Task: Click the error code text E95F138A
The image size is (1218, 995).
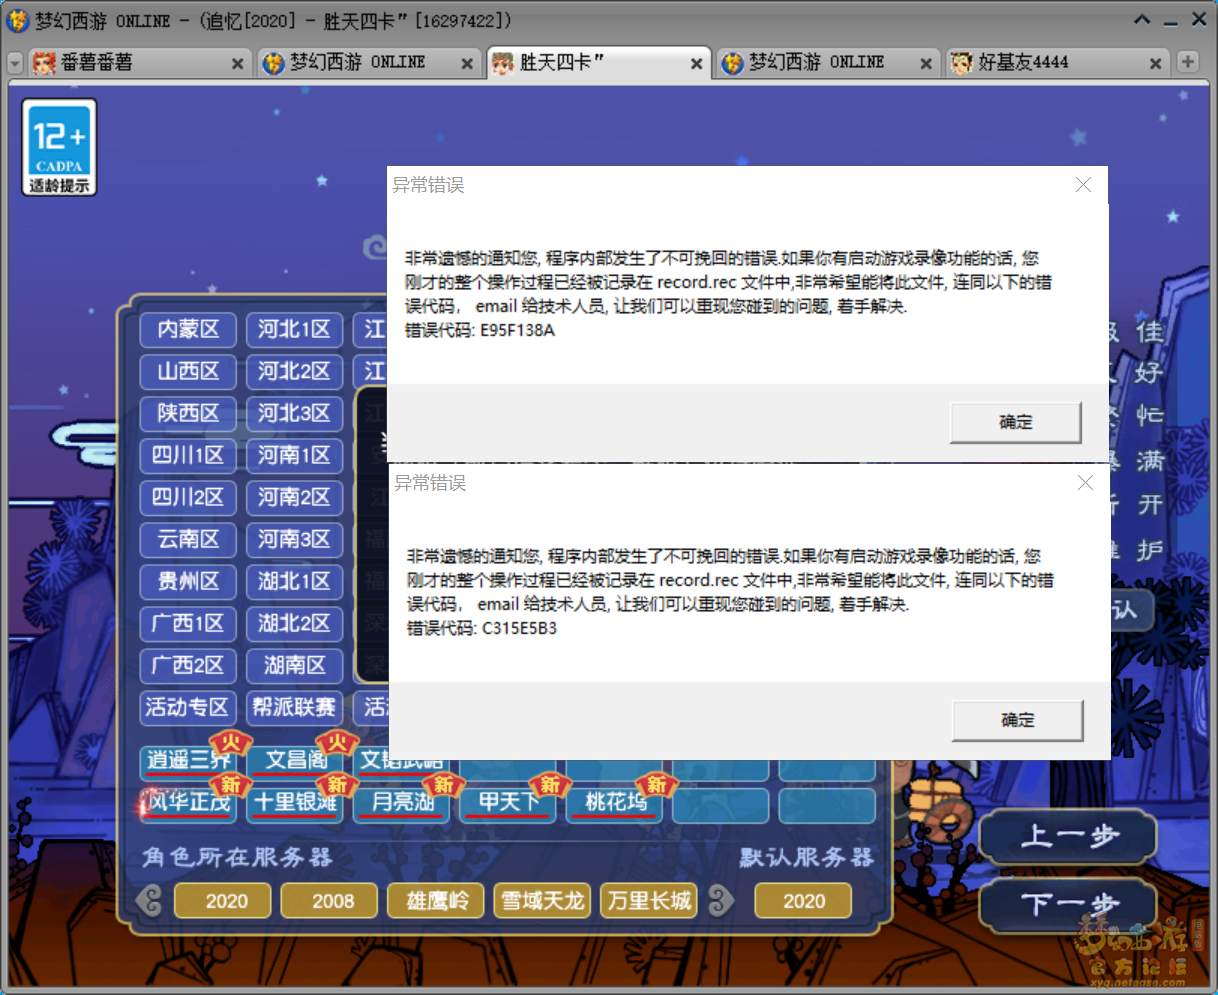Action: (517, 331)
